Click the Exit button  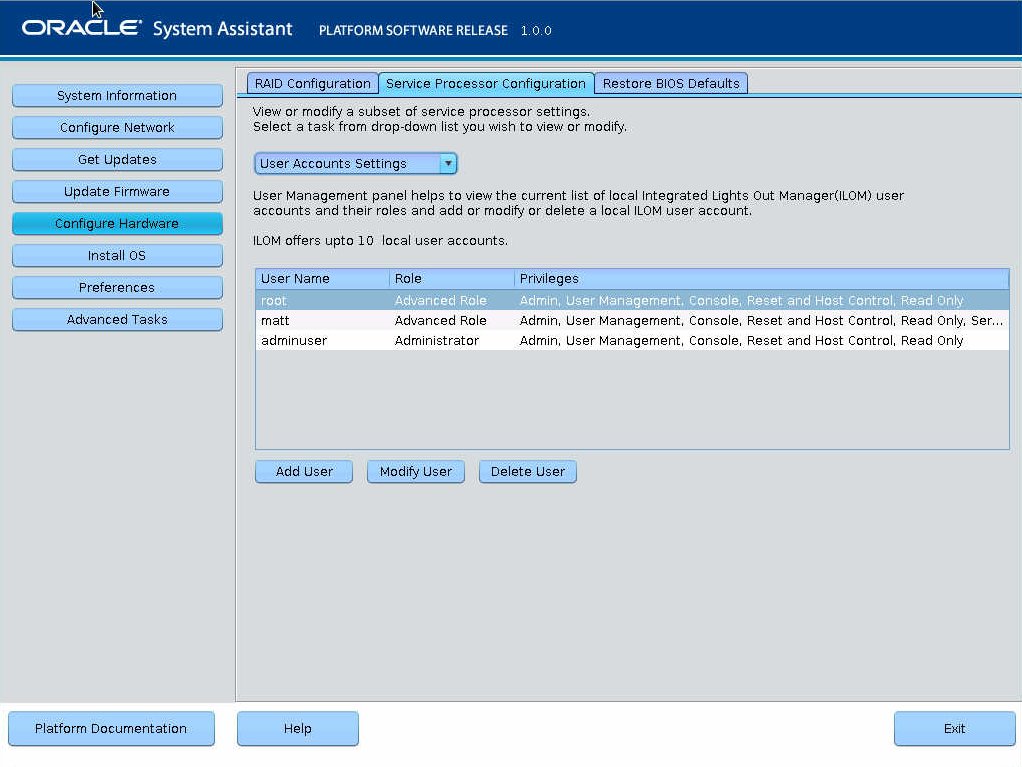pyautogui.click(x=954, y=729)
